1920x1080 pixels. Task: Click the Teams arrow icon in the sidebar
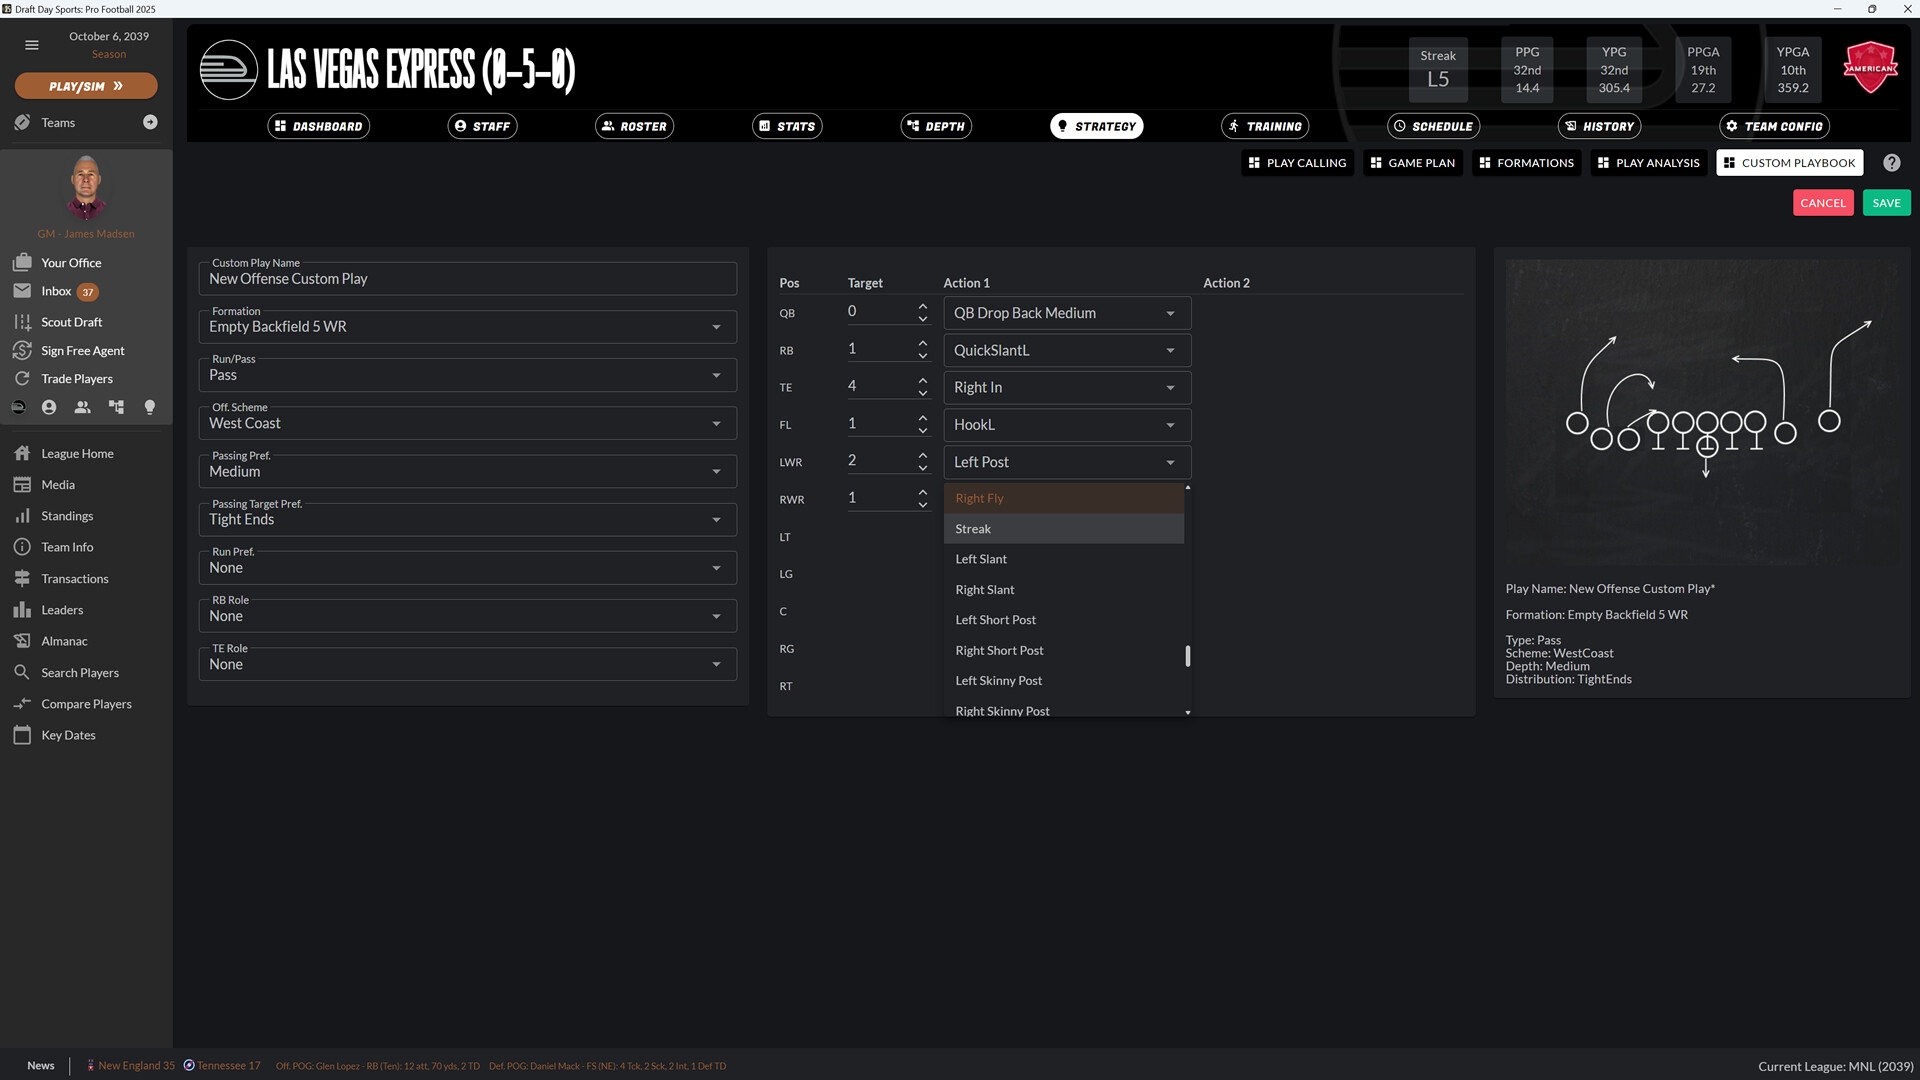coord(151,122)
